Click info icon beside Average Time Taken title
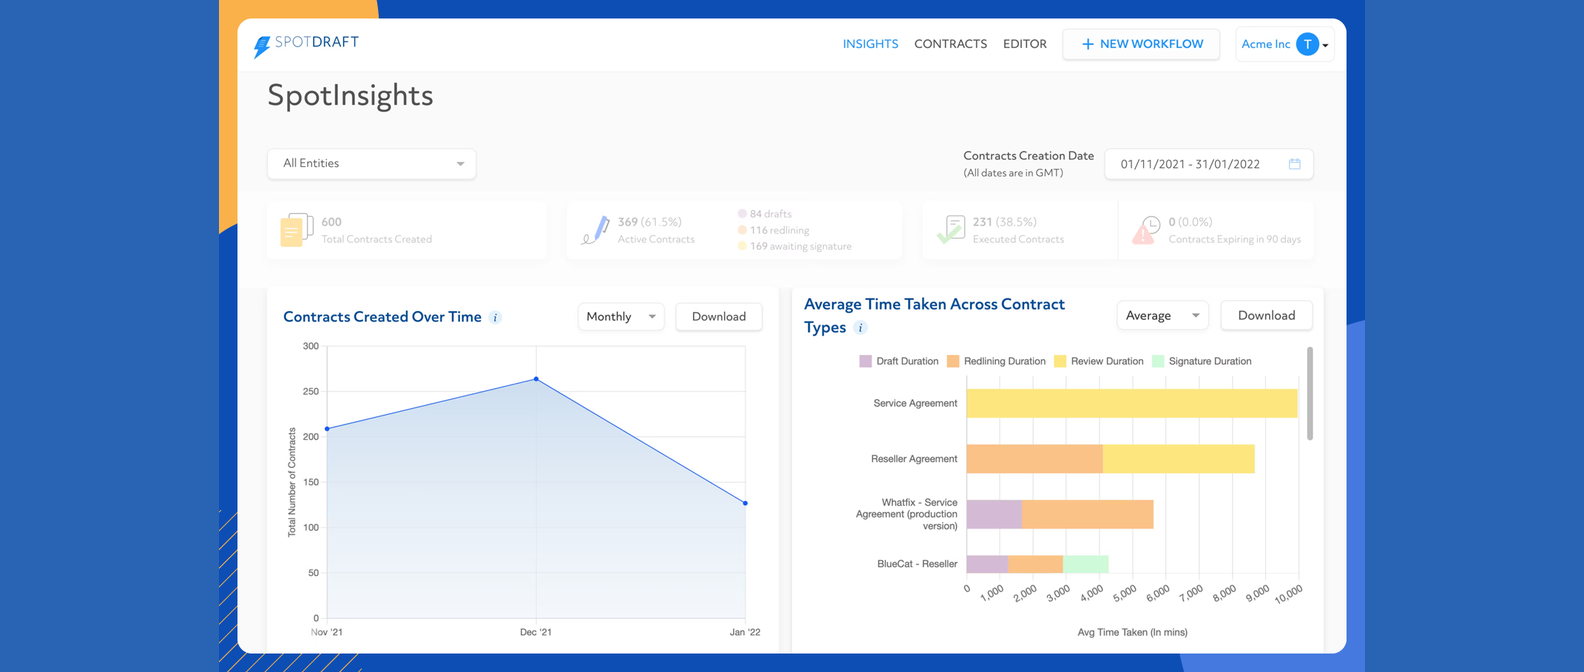Screen dimensions: 1584x672 (x=860, y=328)
